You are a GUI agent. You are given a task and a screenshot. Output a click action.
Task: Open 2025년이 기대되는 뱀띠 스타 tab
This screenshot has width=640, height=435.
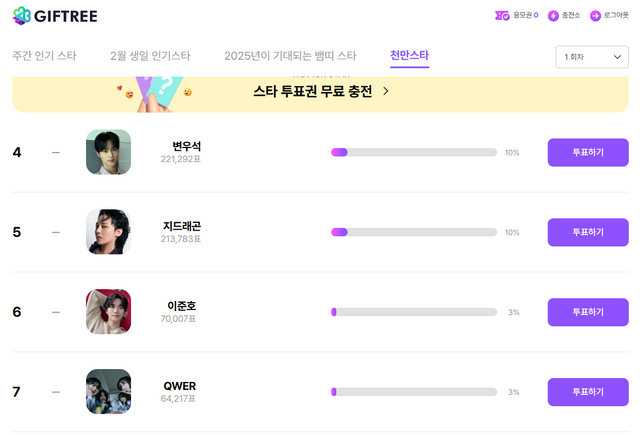point(290,56)
